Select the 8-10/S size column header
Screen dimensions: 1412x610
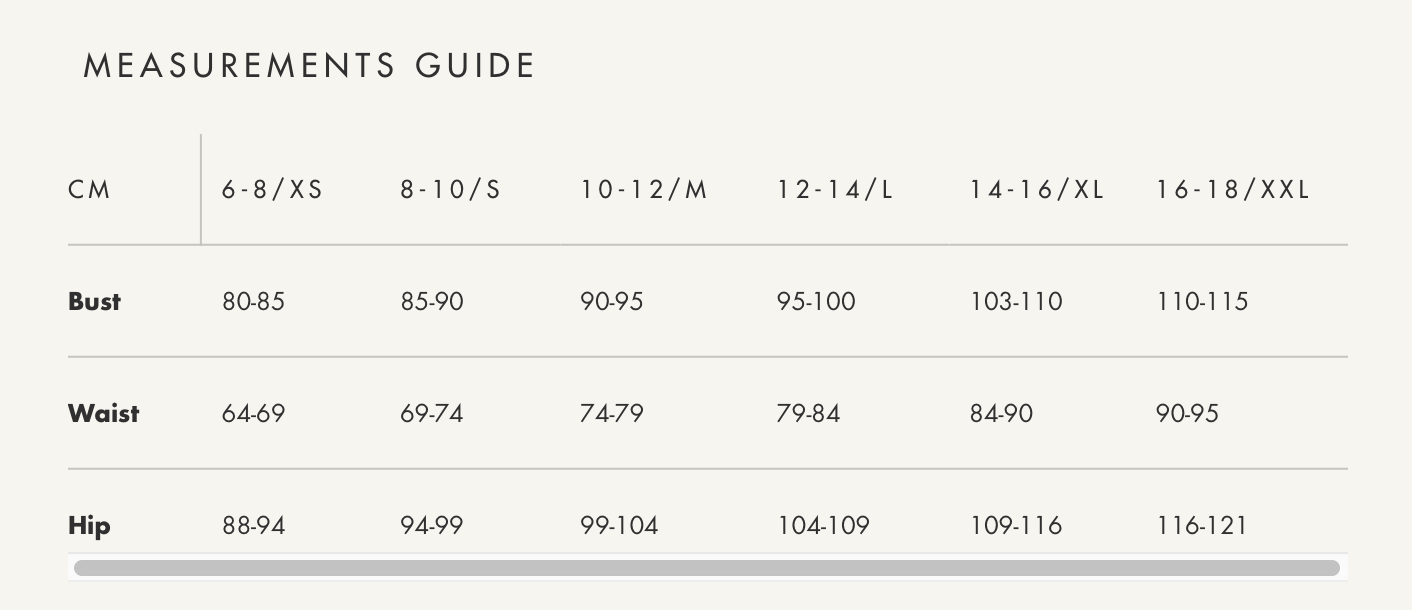[x=450, y=190]
